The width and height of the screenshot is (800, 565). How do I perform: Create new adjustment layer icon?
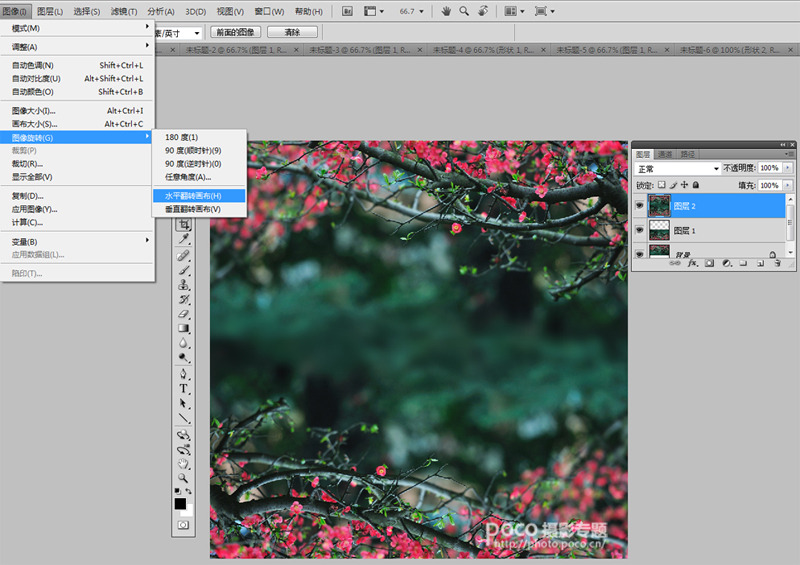[727, 263]
